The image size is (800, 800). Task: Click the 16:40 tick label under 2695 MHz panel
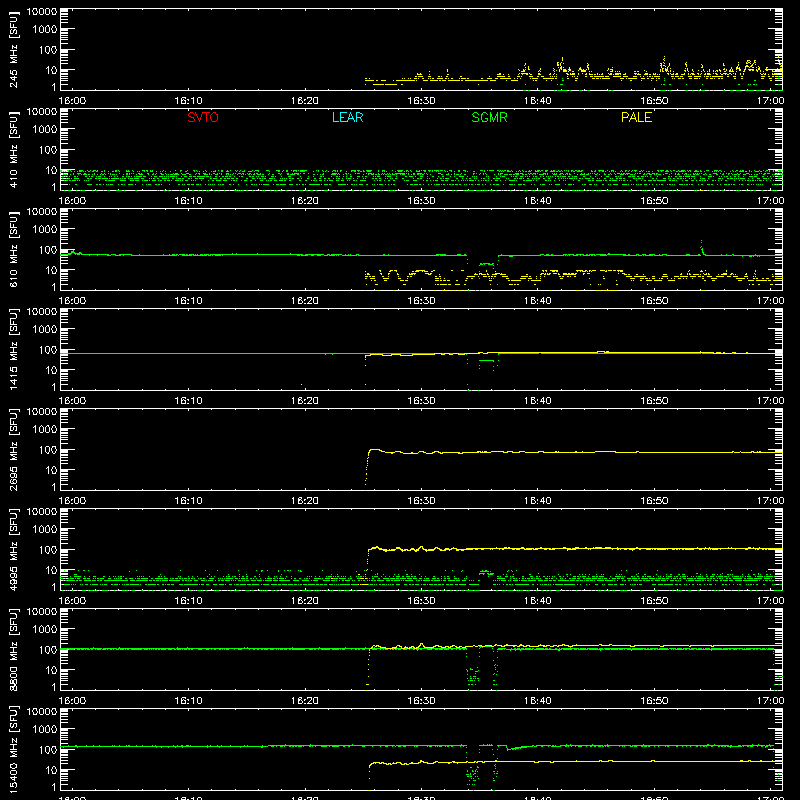click(537, 501)
